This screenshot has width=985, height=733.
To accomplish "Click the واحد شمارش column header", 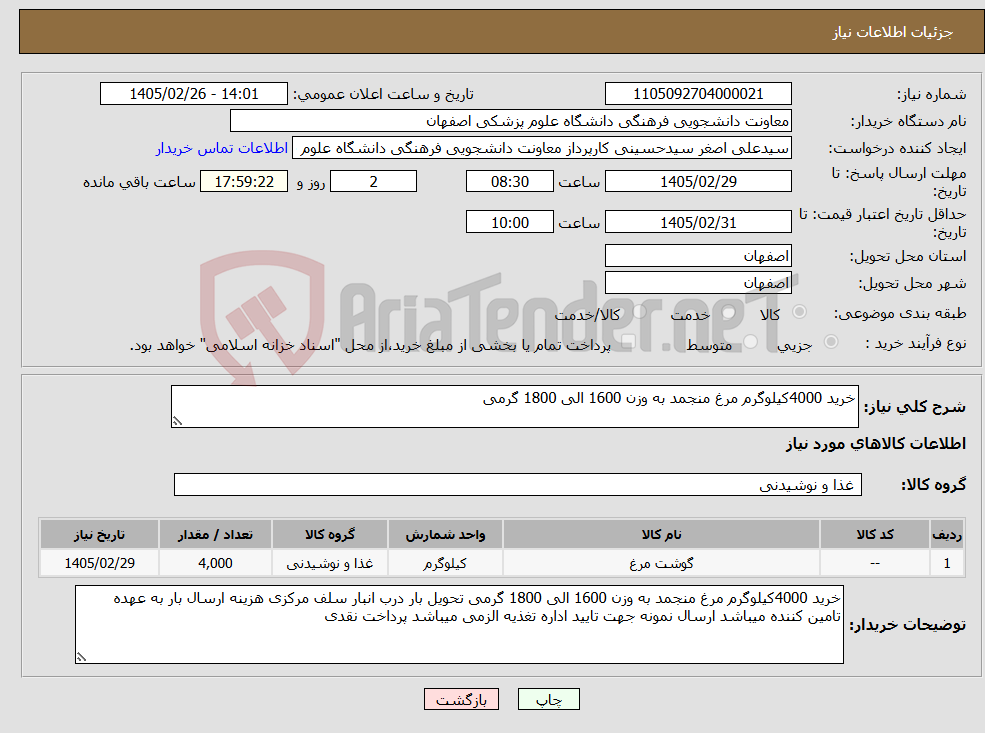I will click(445, 535).
